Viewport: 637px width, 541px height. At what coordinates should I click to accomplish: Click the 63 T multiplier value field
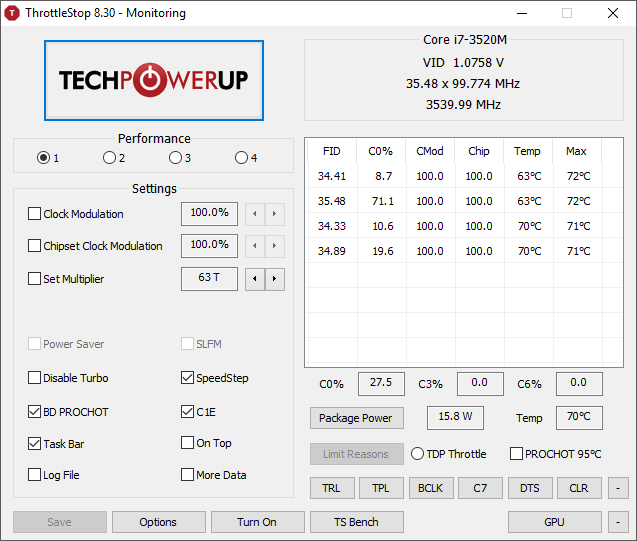coord(209,279)
